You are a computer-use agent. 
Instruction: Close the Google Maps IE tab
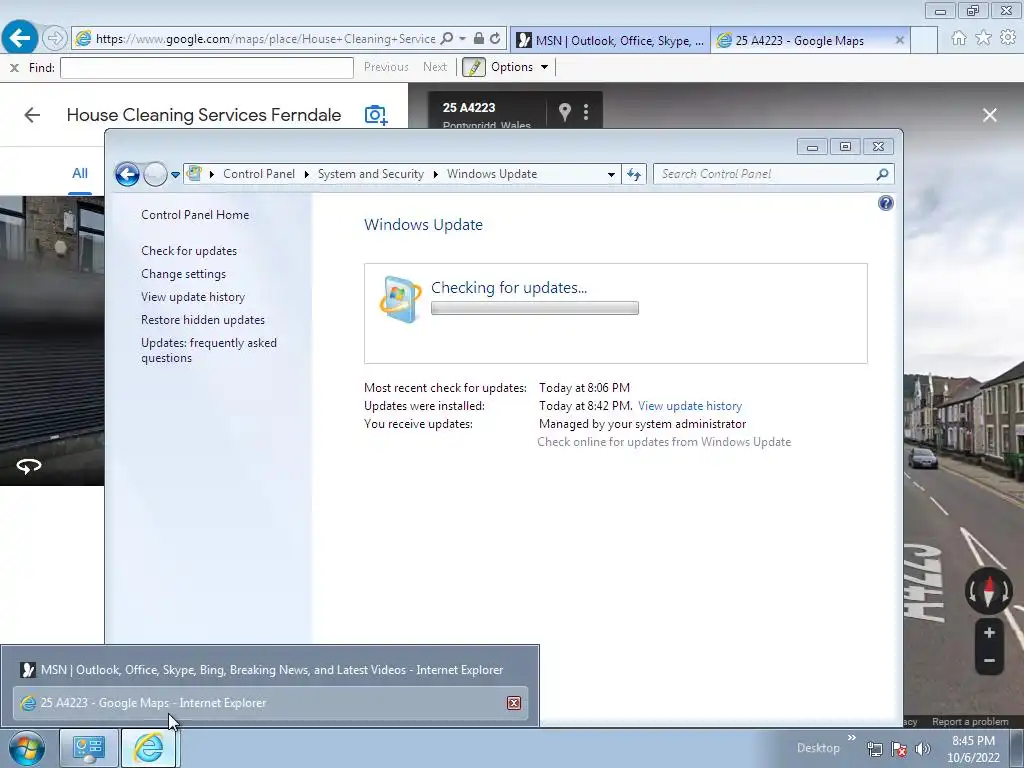[x=899, y=40]
